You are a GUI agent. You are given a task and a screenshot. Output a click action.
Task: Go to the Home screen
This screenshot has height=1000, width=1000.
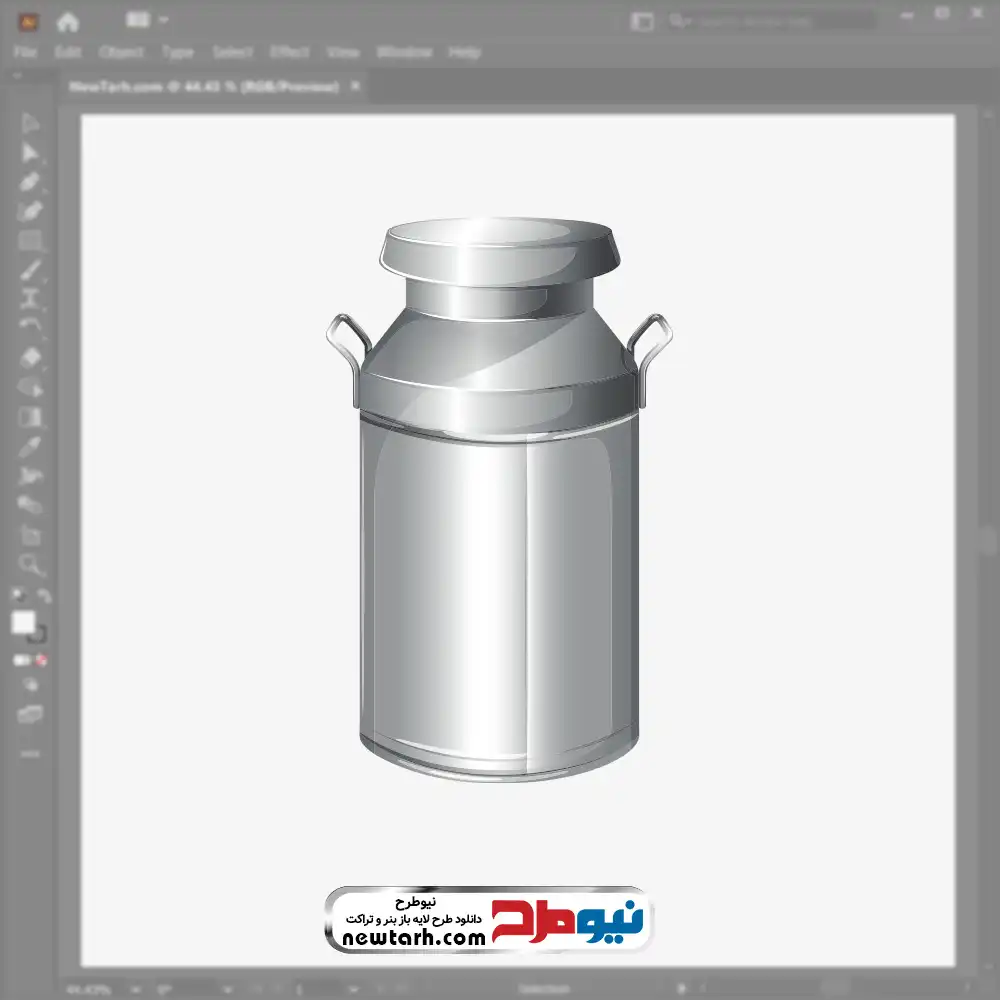point(67,21)
